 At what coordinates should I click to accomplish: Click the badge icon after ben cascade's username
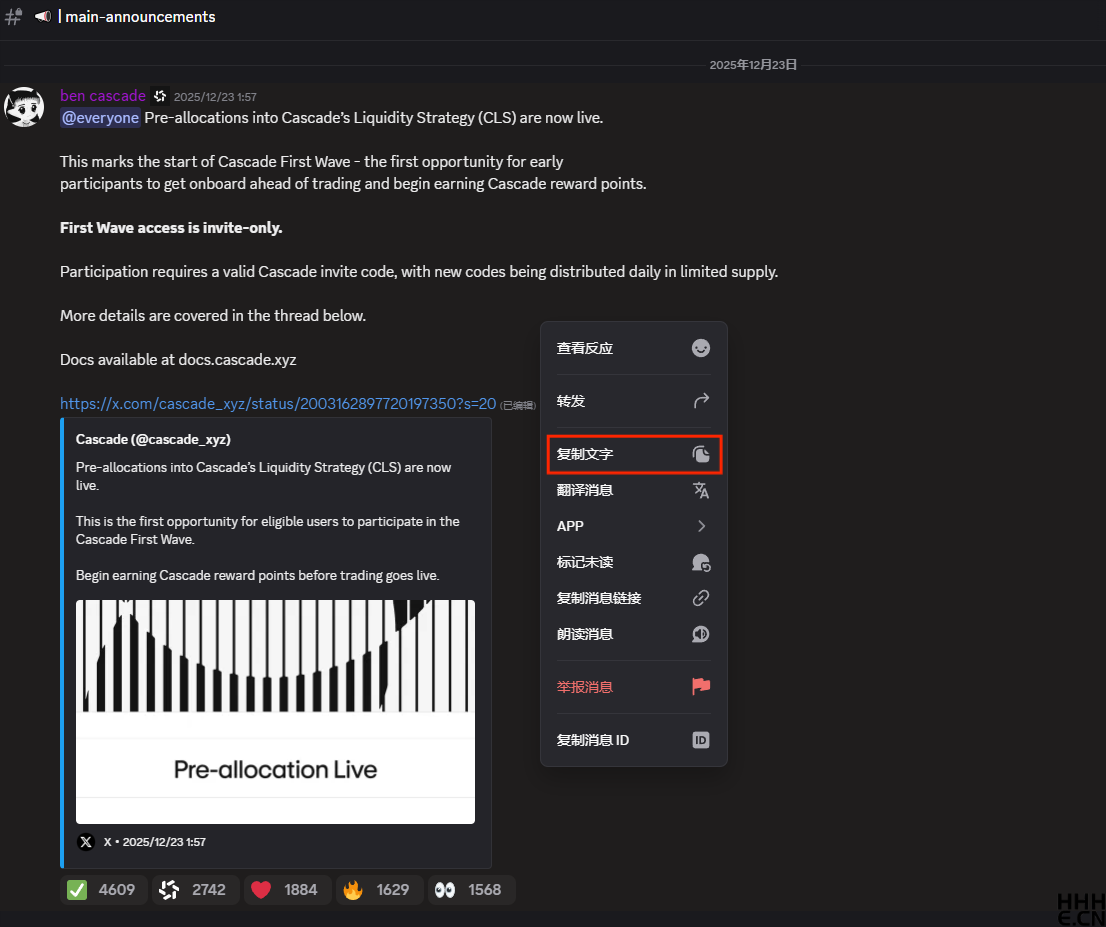click(160, 96)
